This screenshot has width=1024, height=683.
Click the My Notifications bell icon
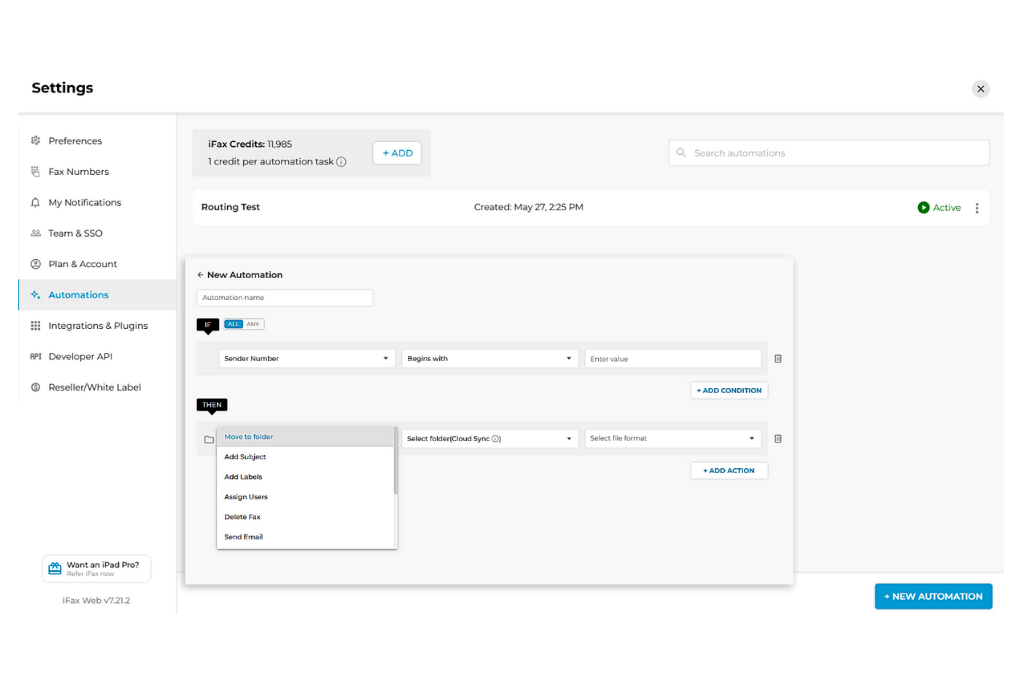tap(36, 202)
